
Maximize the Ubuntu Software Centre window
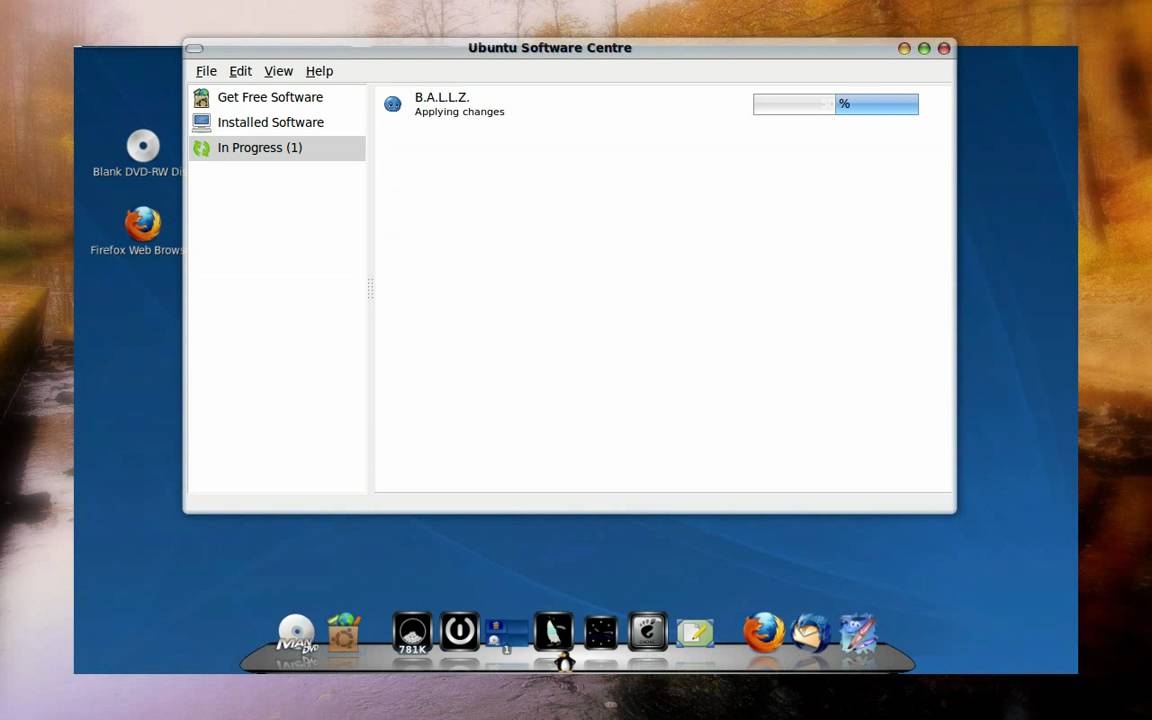(924, 48)
